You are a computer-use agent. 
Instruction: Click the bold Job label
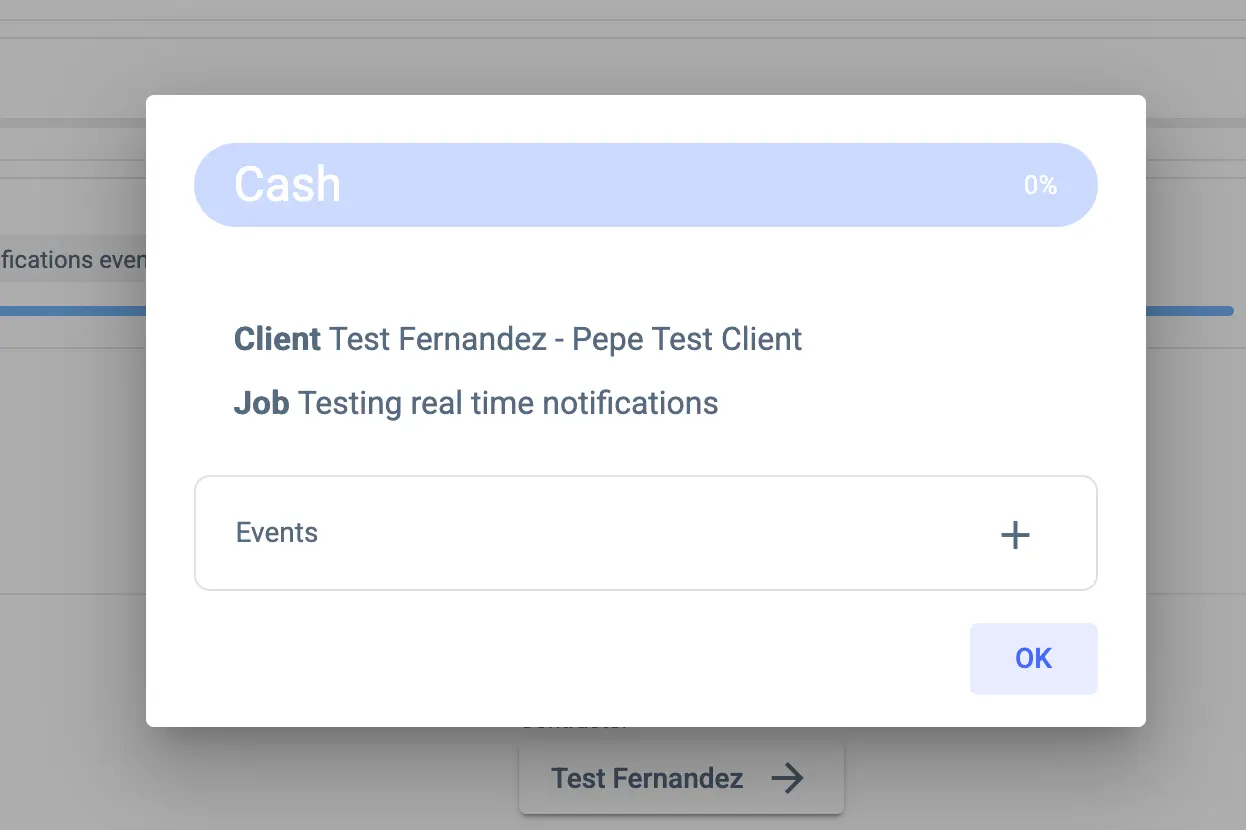click(x=261, y=403)
